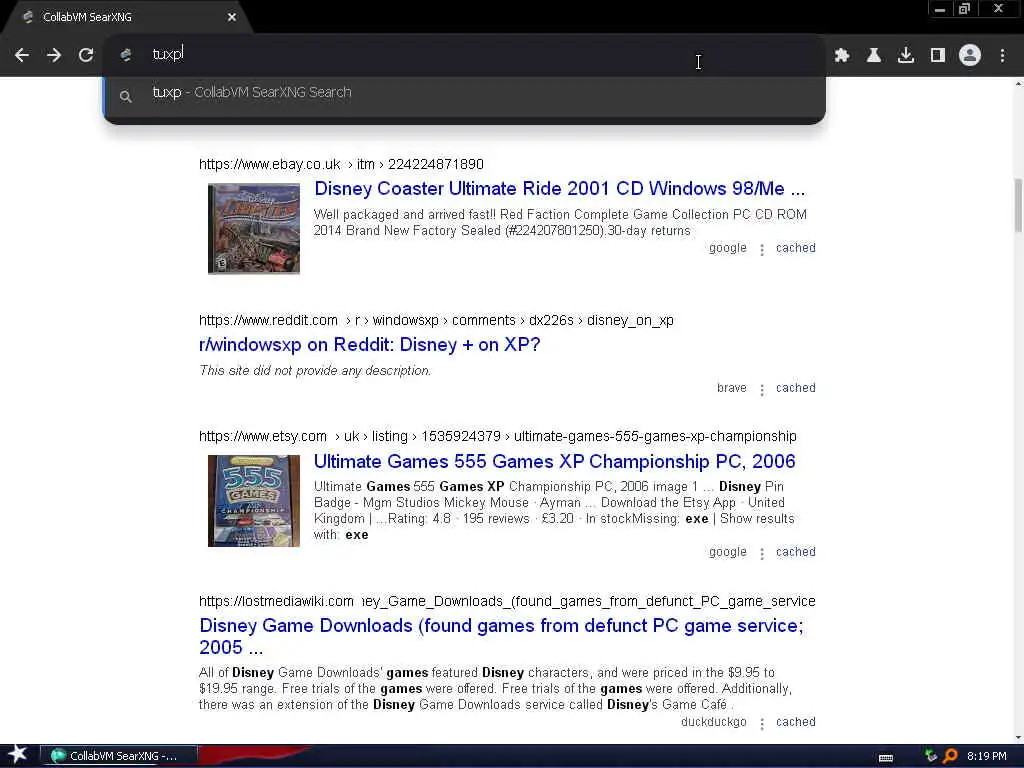Click the site icon in the address bar

click(x=126, y=55)
